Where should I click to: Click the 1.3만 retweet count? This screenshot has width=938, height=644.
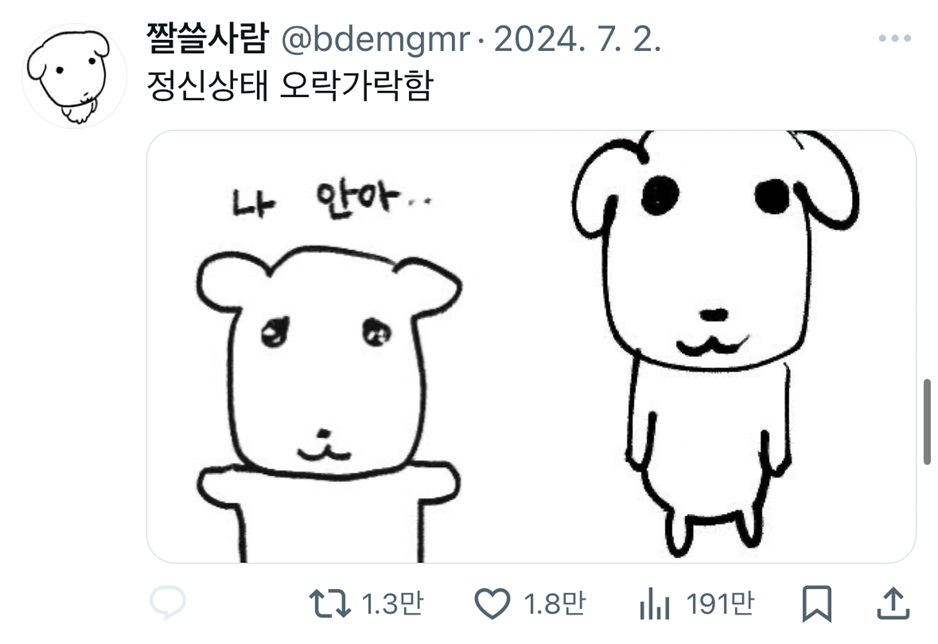coord(392,603)
